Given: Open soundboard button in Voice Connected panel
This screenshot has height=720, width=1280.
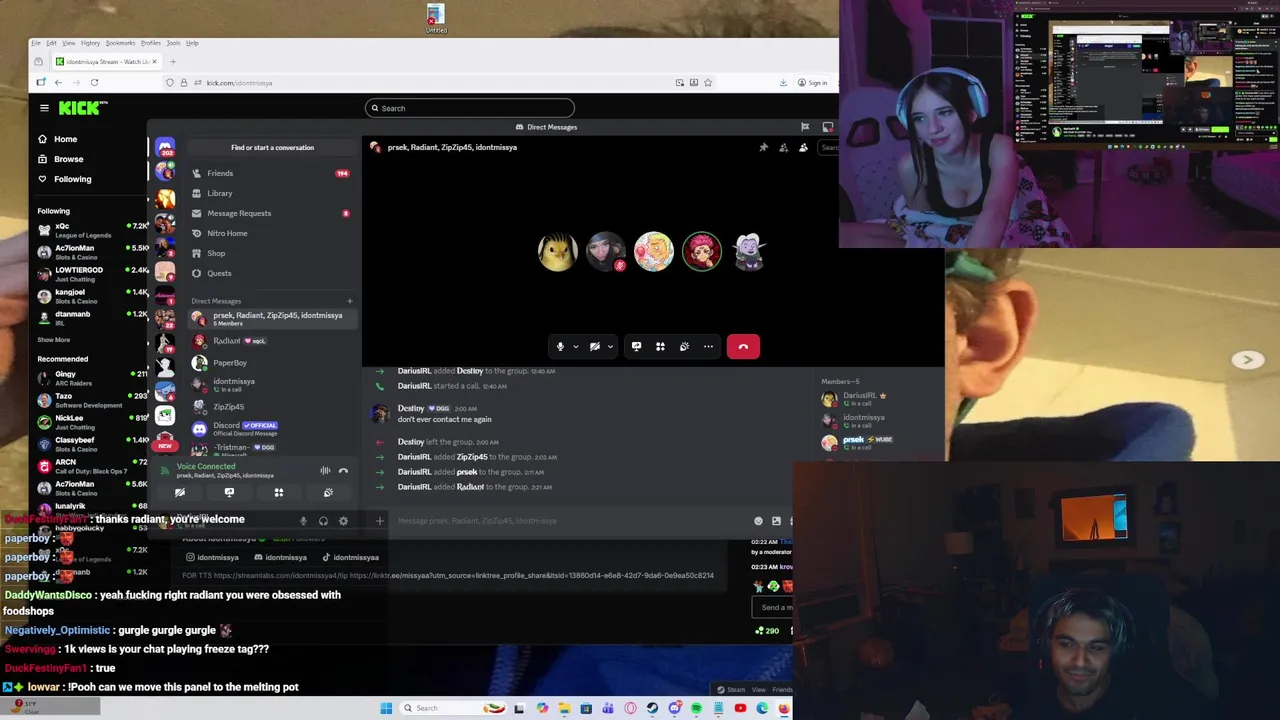Looking at the screenshot, I should tap(328, 492).
